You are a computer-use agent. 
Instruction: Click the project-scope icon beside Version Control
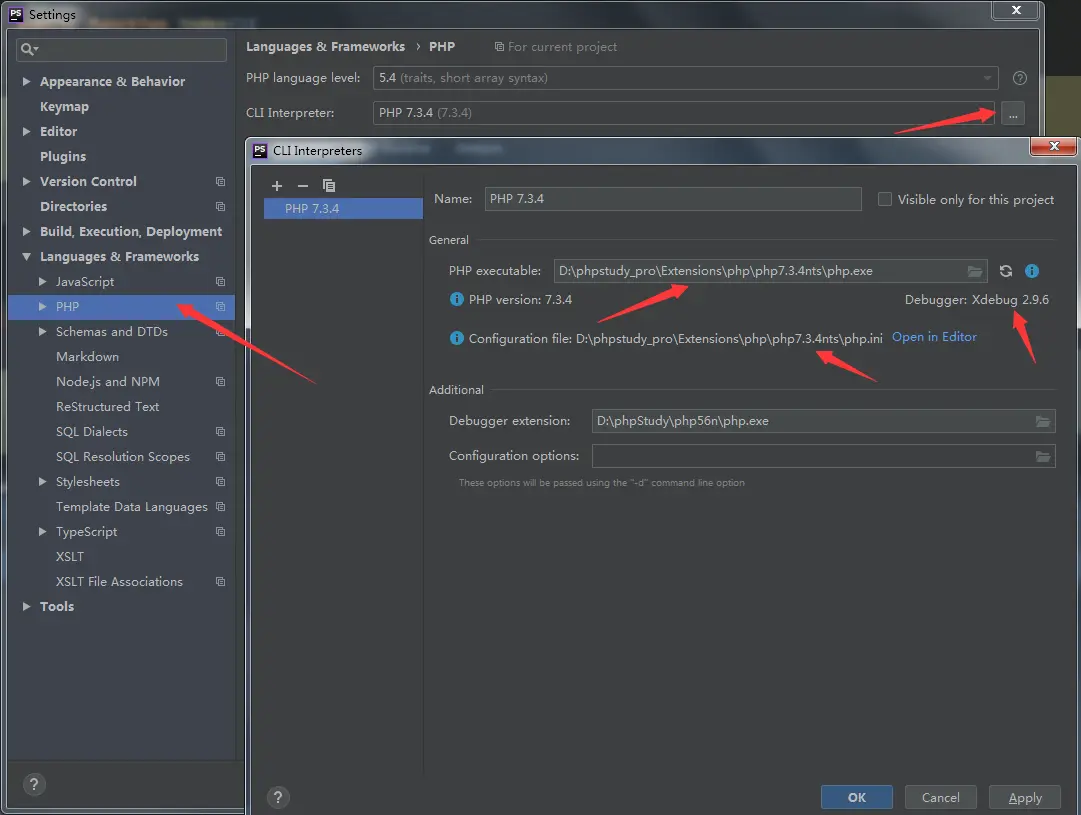coord(221,181)
